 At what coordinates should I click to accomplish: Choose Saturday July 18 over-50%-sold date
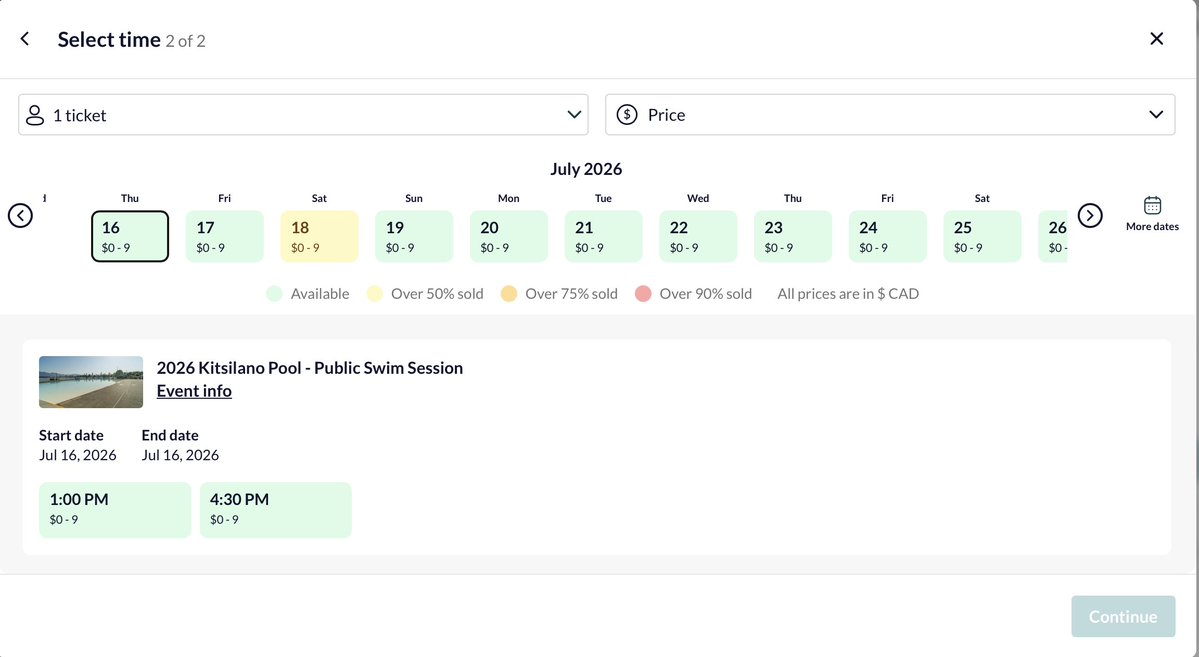click(x=319, y=236)
